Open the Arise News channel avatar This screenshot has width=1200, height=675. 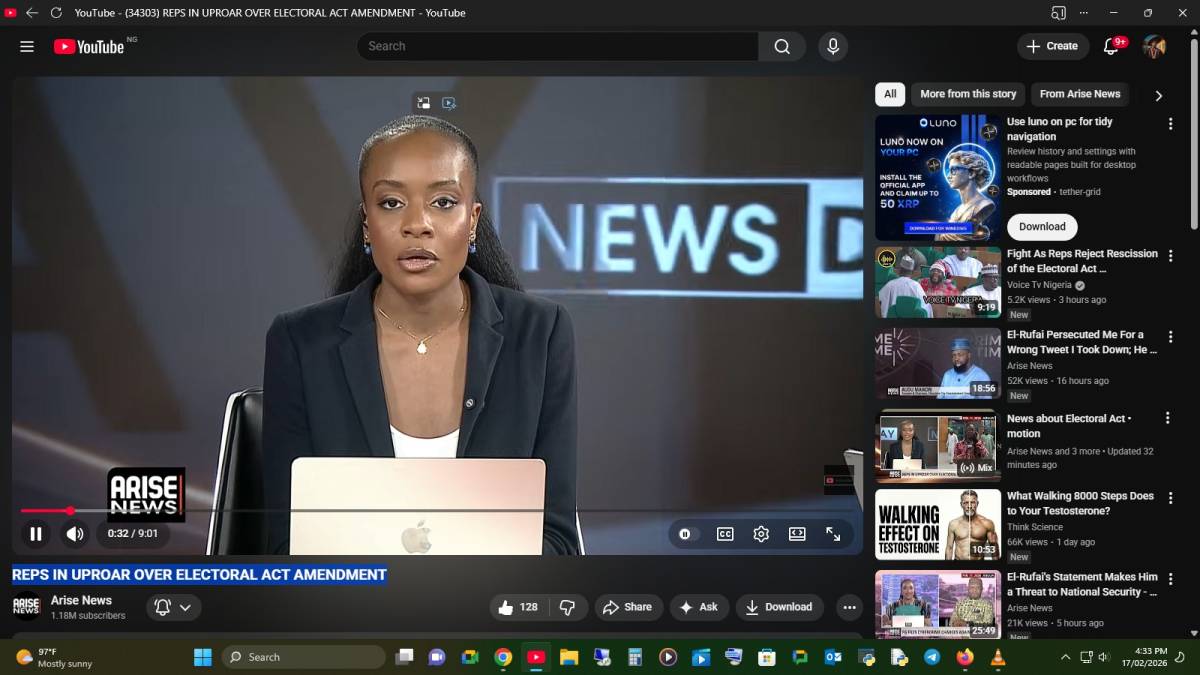click(27, 607)
